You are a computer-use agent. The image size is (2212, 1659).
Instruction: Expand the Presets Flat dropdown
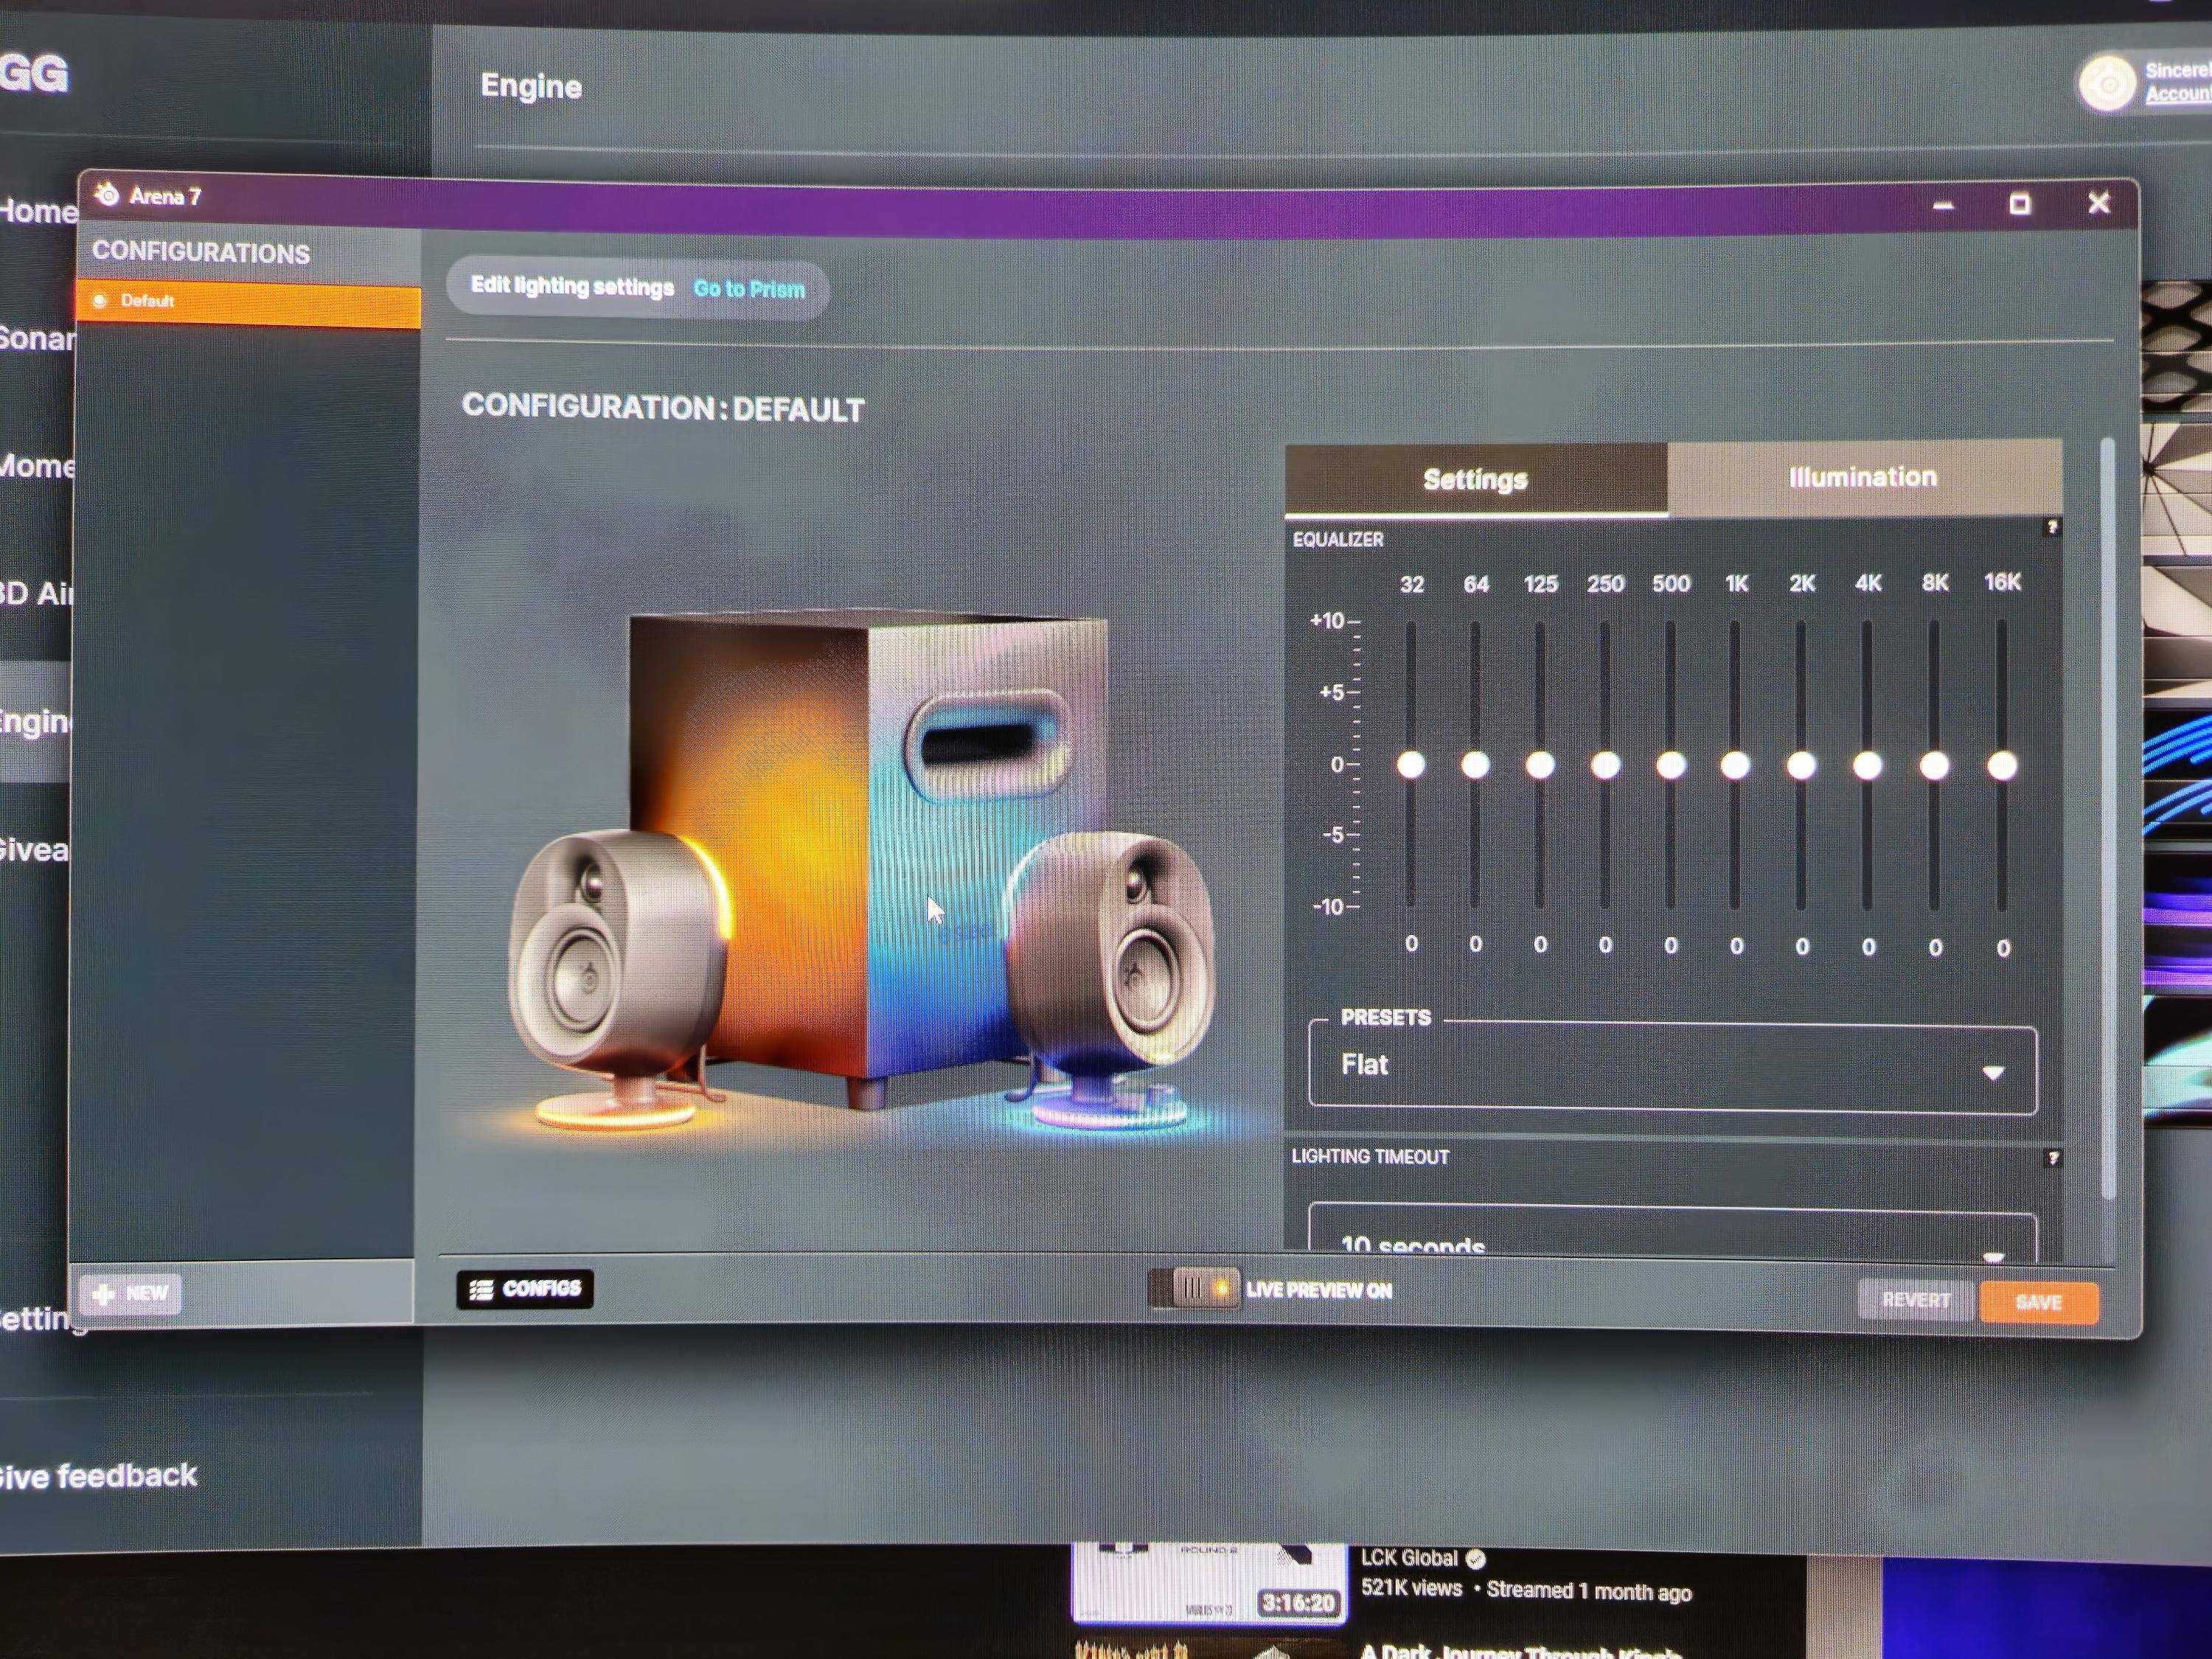1673,1069
